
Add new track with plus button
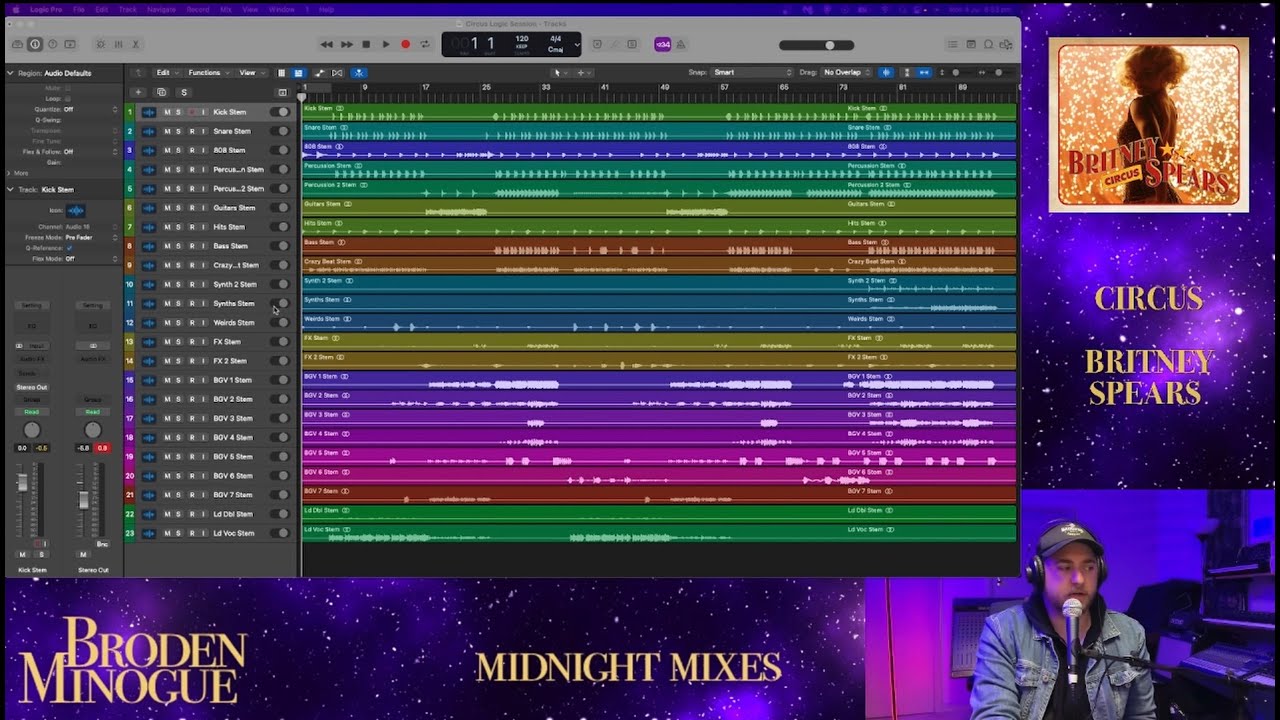click(x=139, y=92)
